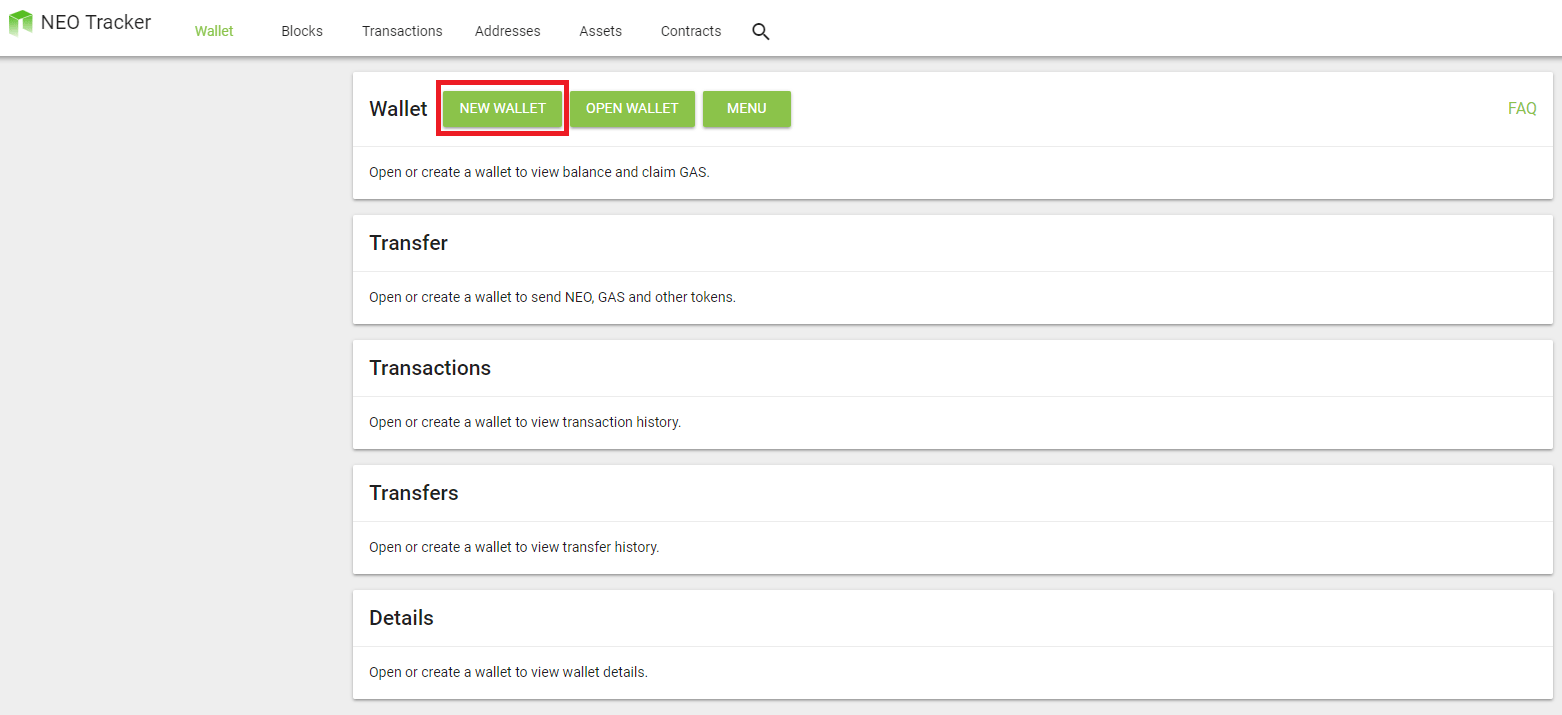The width and height of the screenshot is (1562, 715).
Task: Click 'view balance and claim GAS' text
Action: pyautogui.click(x=618, y=172)
